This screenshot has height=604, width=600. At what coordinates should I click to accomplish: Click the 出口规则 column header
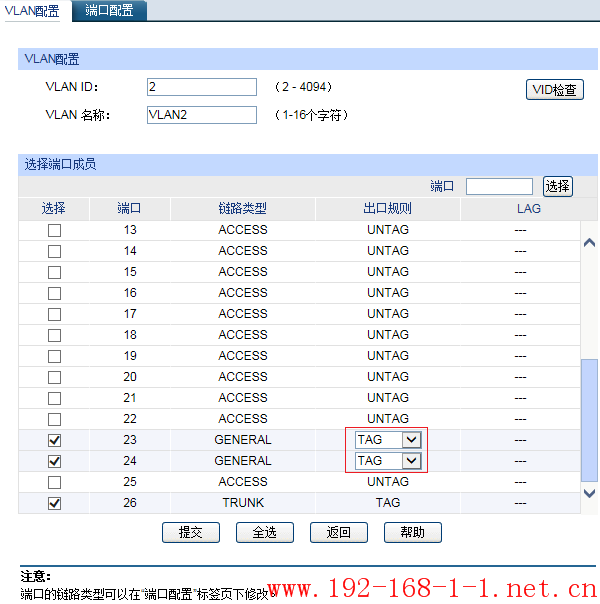click(388, 209)
